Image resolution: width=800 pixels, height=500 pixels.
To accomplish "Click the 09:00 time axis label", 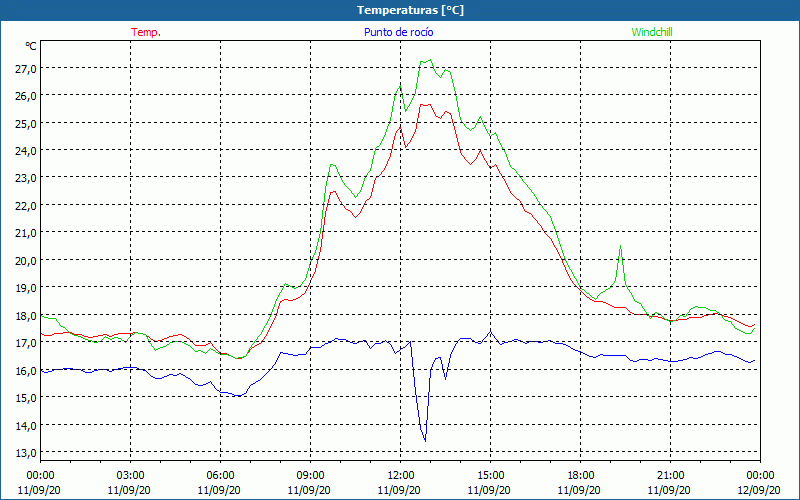I will point(310,476).
